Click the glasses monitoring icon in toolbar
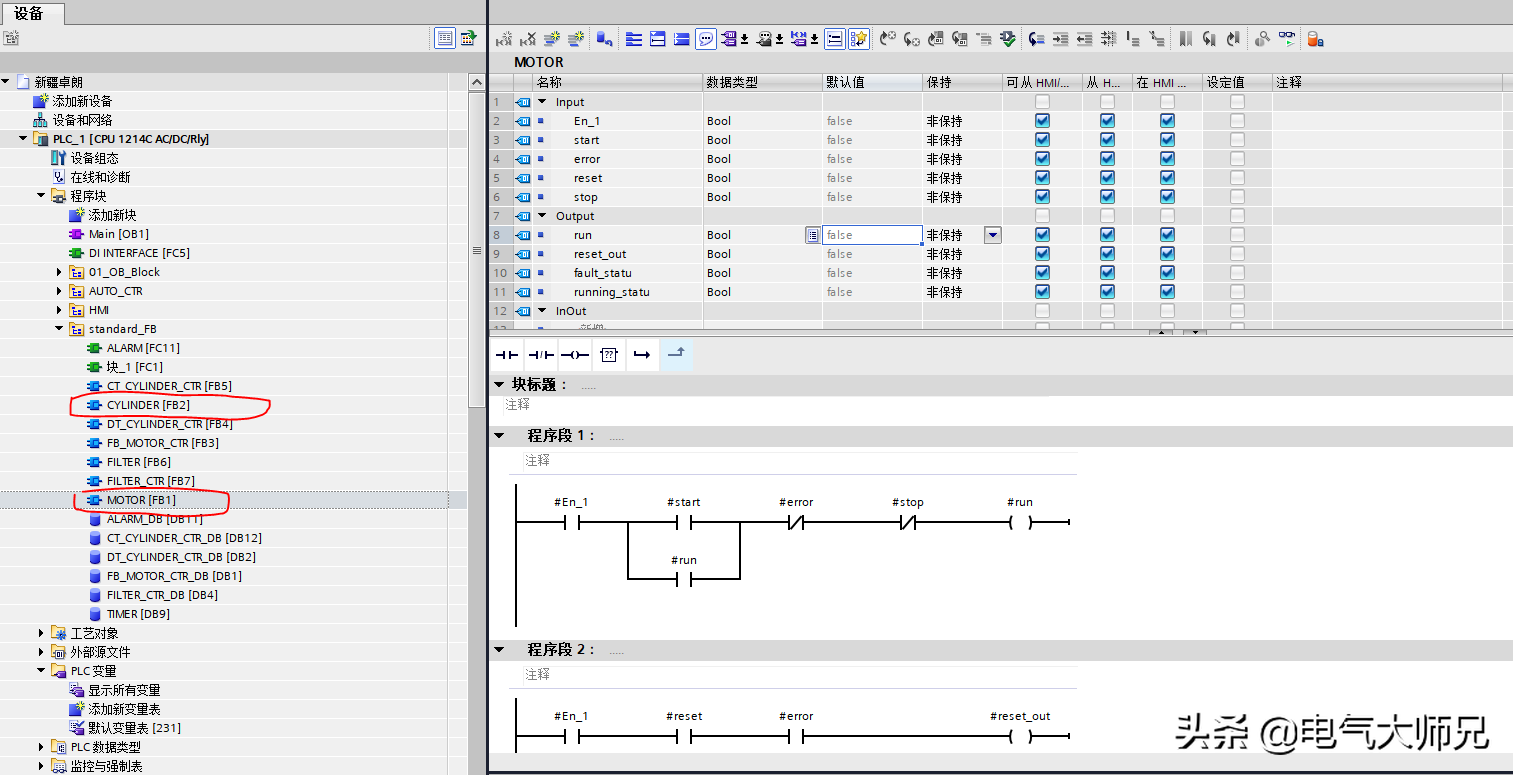 tap(1287, 39)
